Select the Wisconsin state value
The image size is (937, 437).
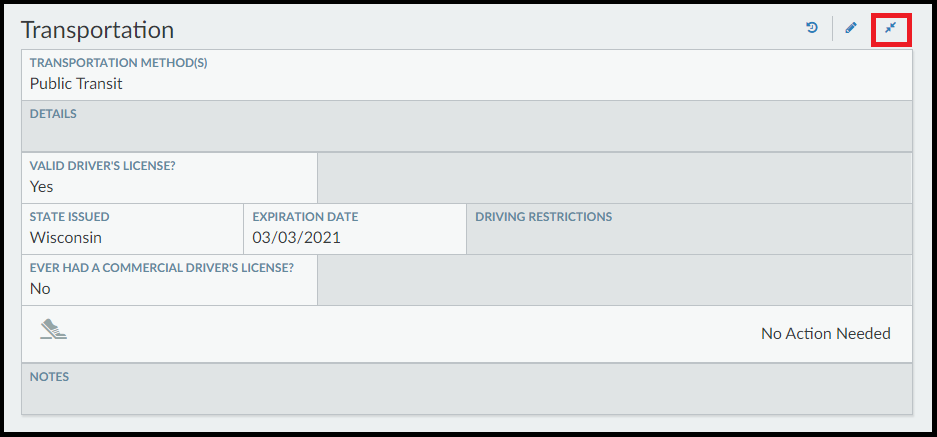point(66,238)
